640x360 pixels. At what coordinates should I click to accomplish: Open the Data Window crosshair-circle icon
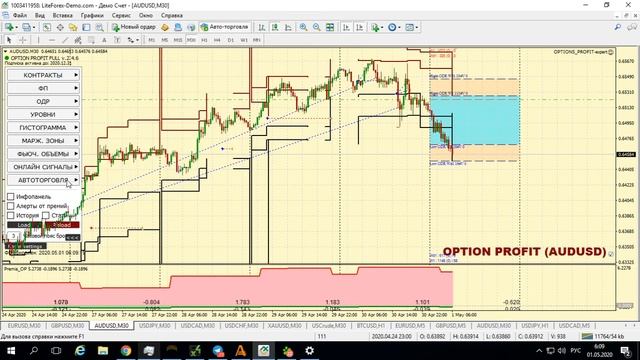point(60,27)
